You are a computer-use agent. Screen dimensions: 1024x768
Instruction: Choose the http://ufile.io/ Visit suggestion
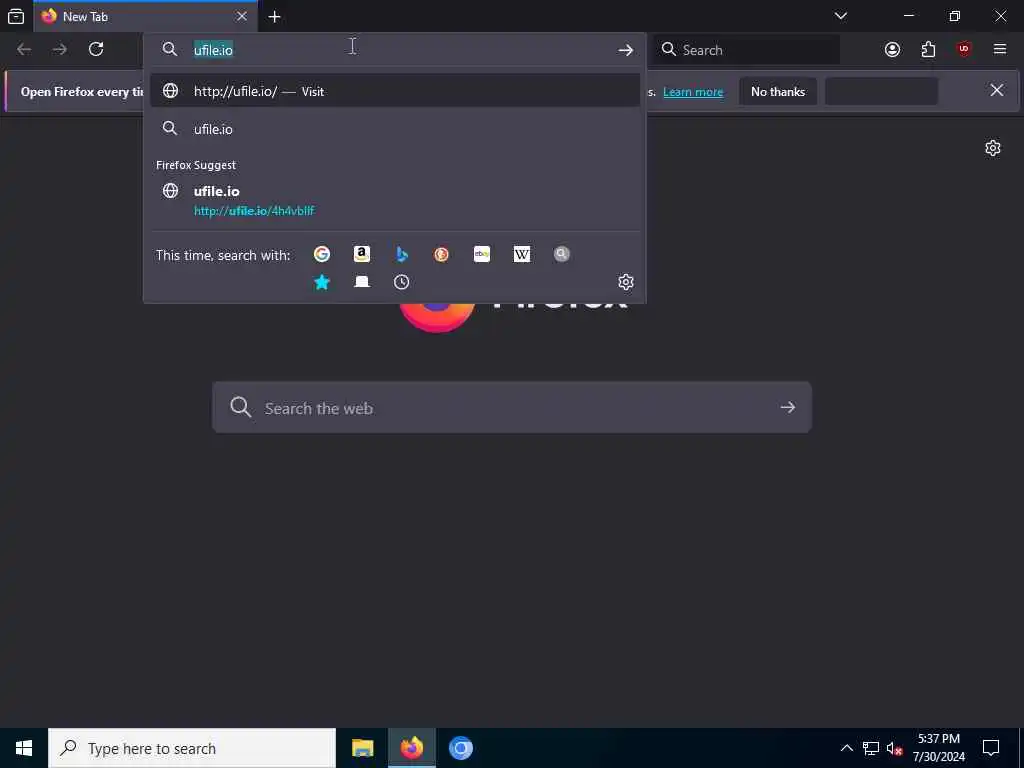pos(394,91)
